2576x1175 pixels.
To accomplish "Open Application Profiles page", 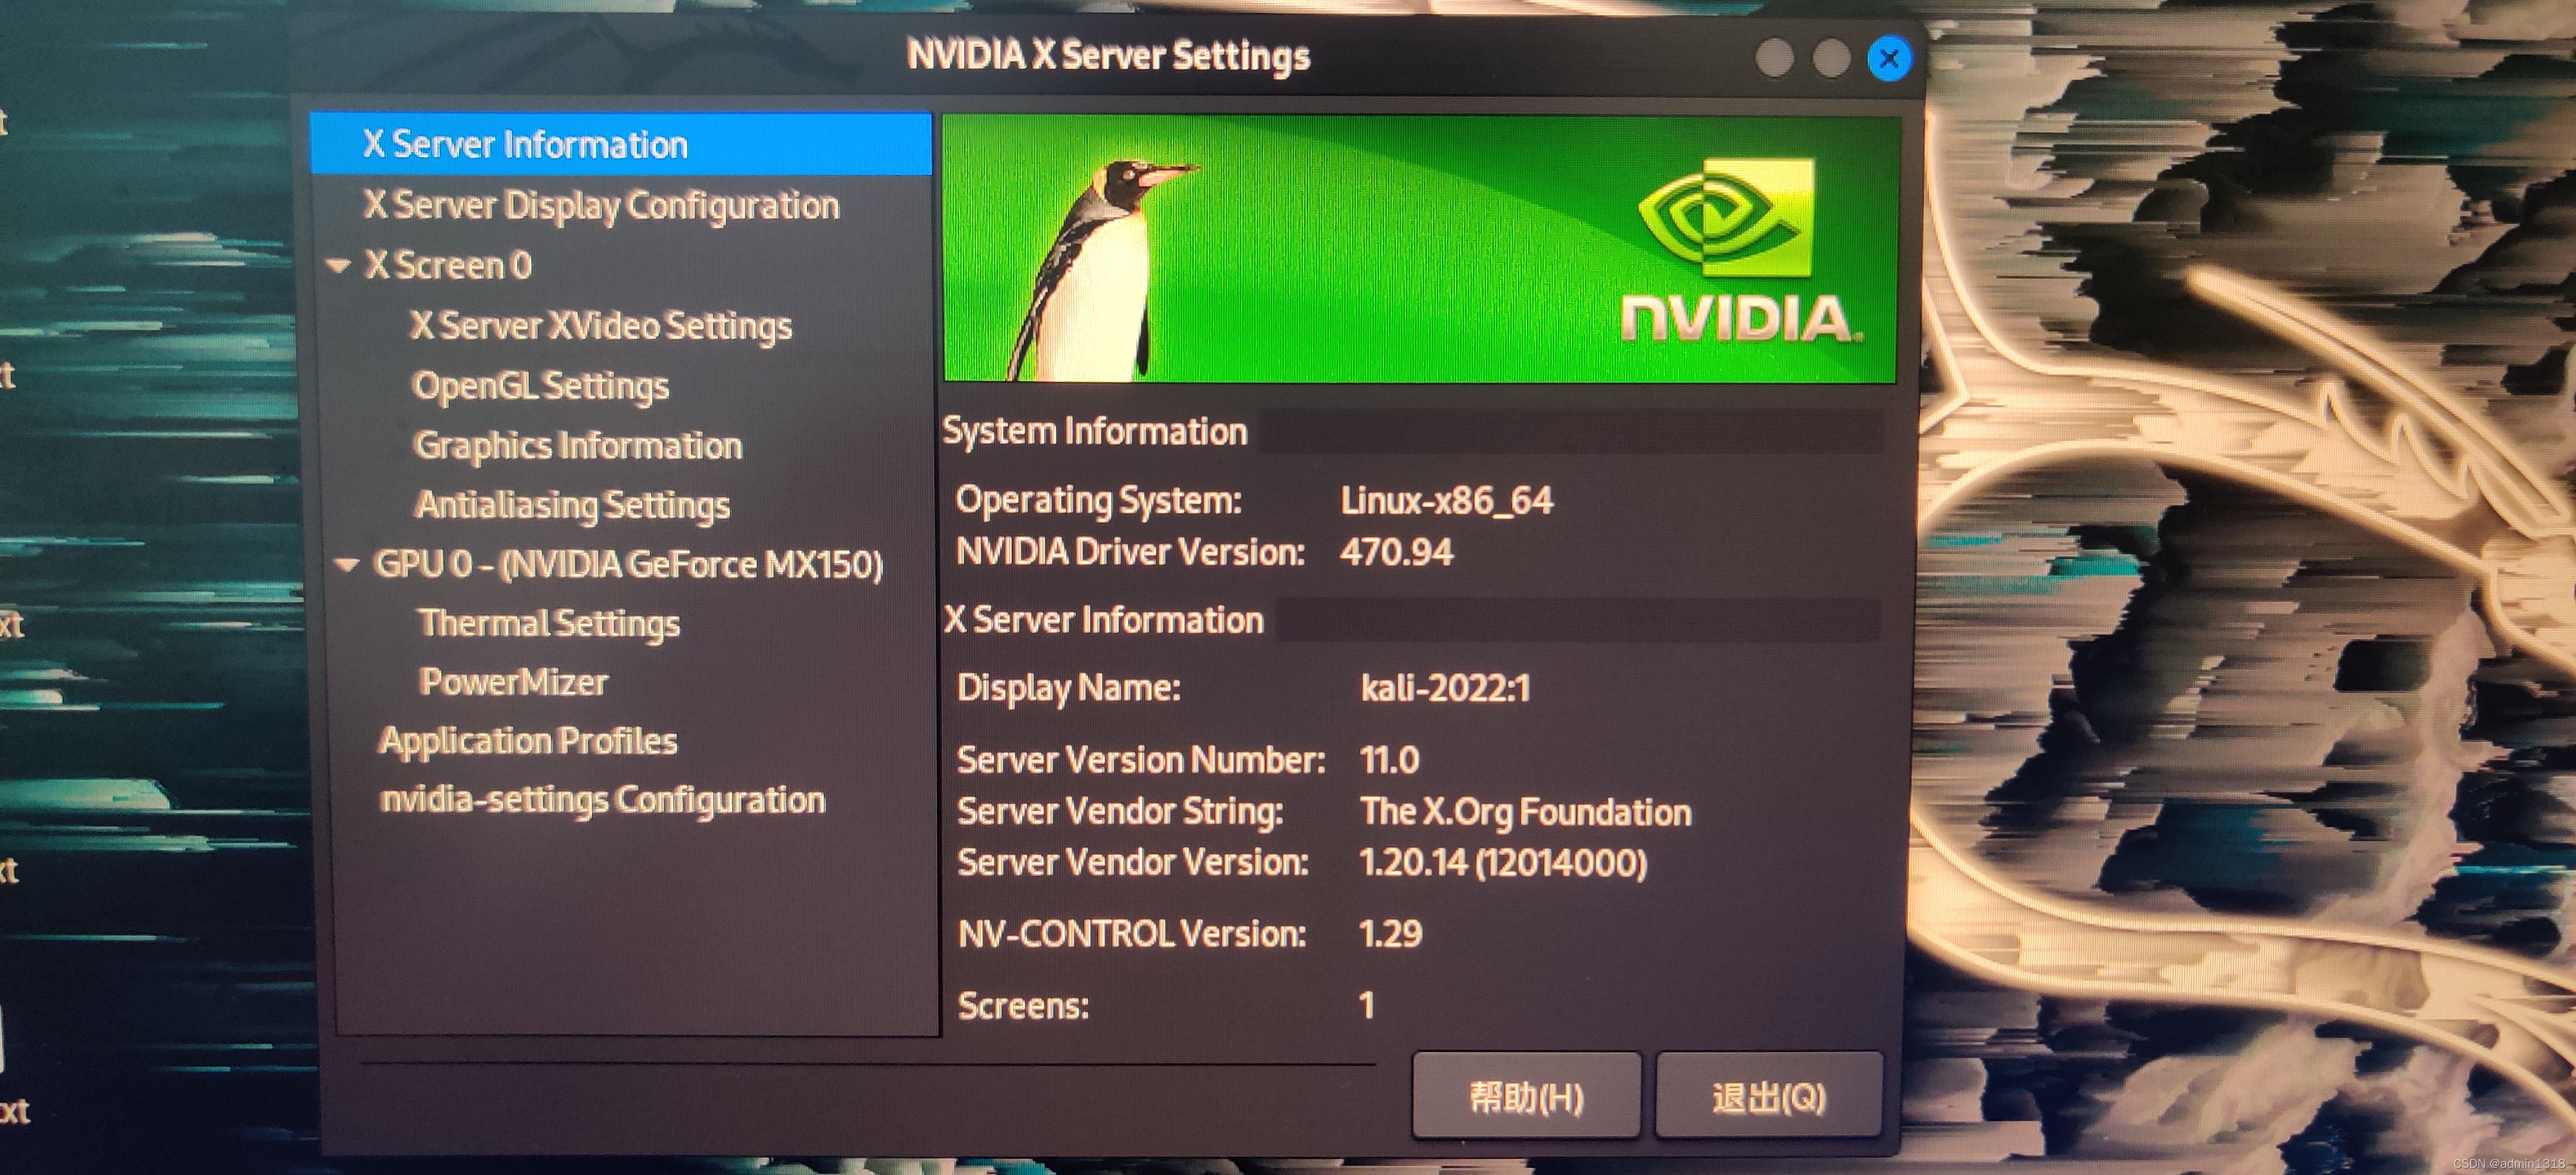I will [x=528, y=741].
